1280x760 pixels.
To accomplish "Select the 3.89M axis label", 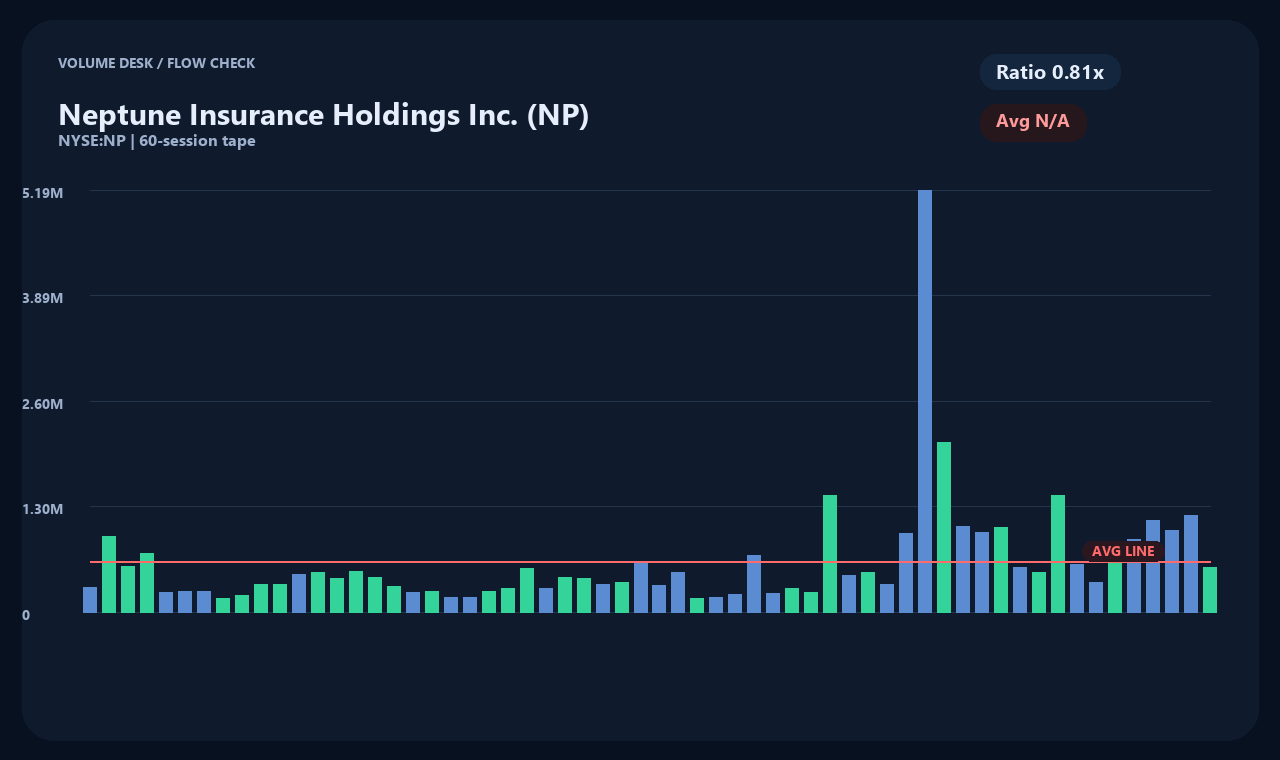I will pos(43,297).
